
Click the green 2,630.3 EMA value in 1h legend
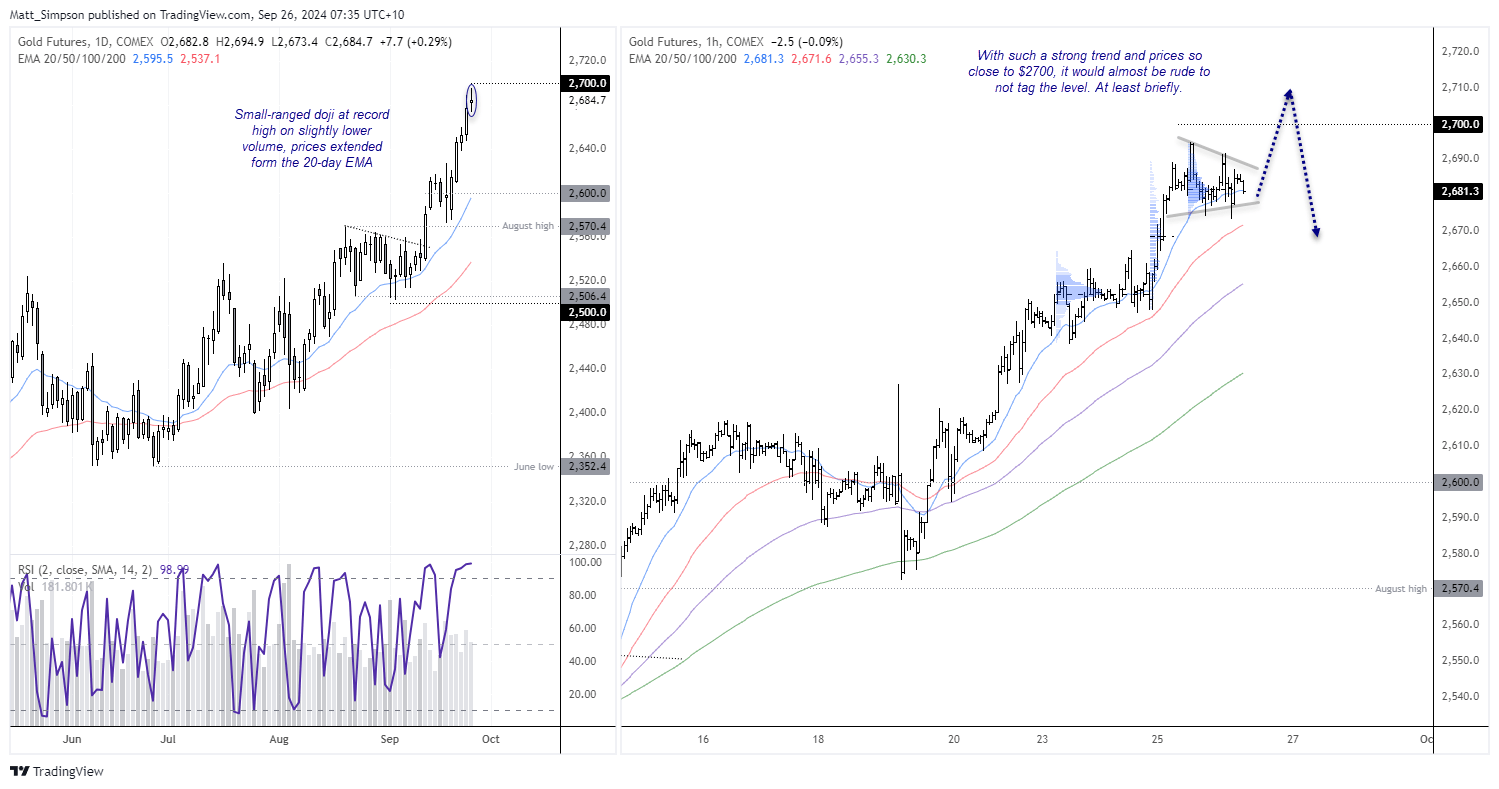coord(907,59)
